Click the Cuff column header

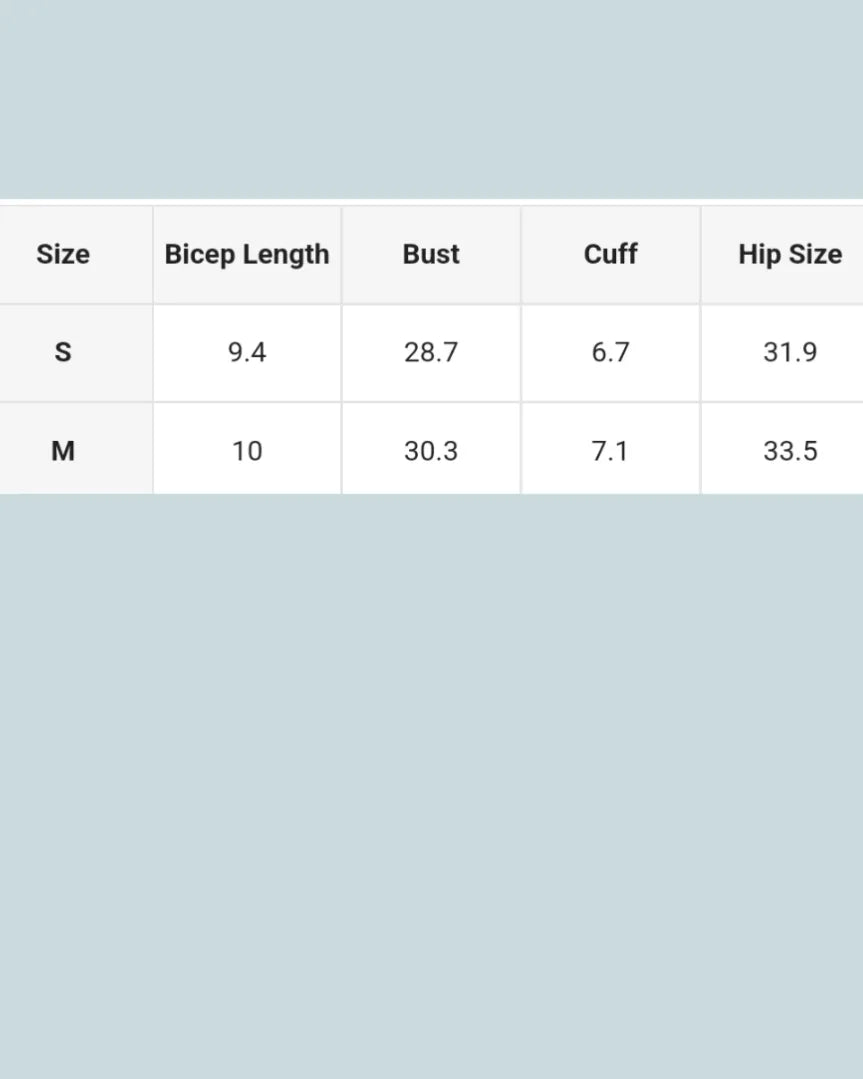610,254
